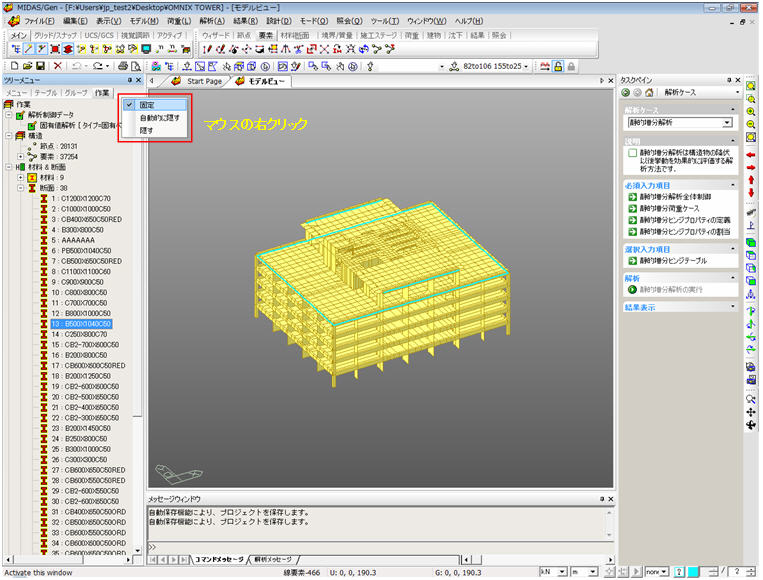The width and height of the screenshot is (763, 580).
Task: Collapse the 選択入力項目 section in task pane
Action: tap(732, 249)
